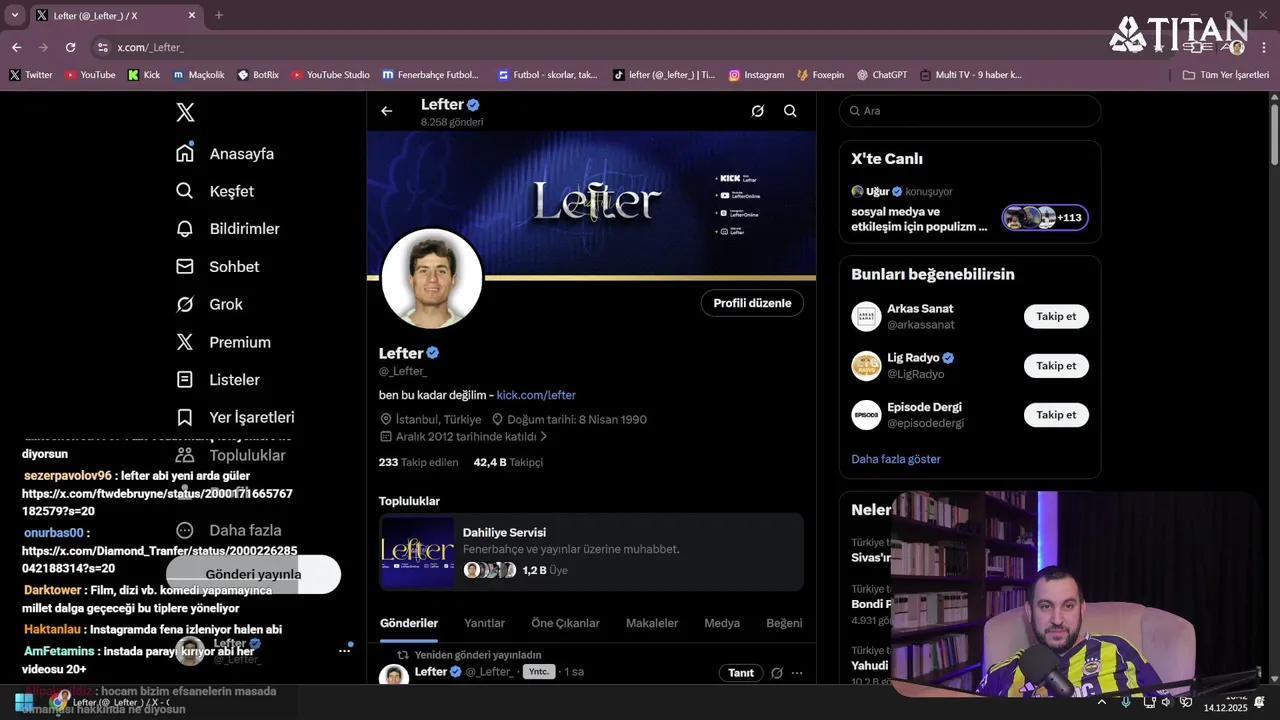Select Yanıtlar tab
This screenshot has width=1280, height=720.
pos(484,623)
